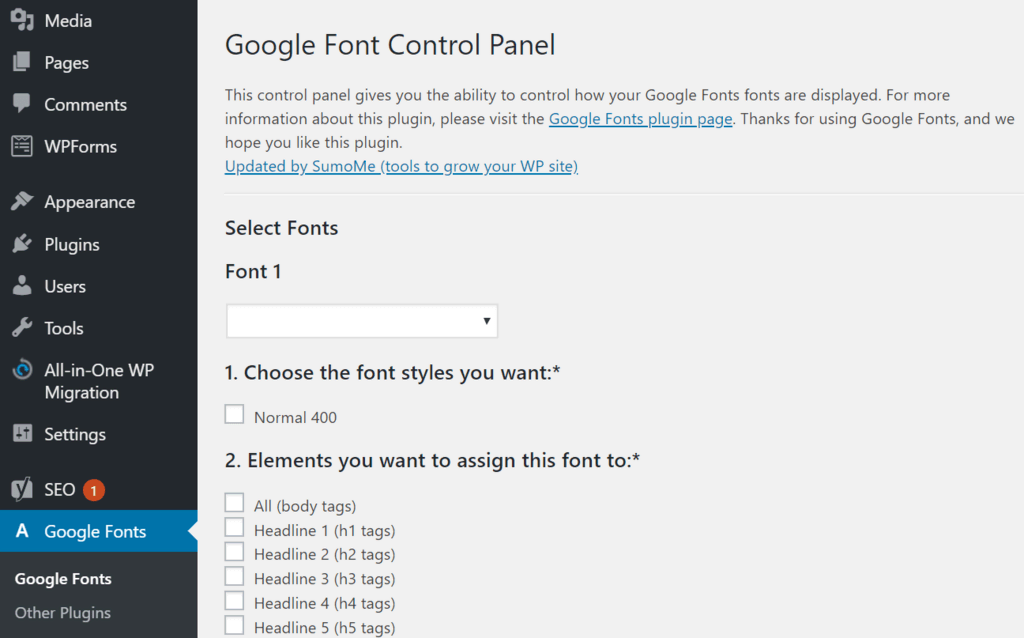Enable the Normal 400 font style
This screenshot has height=638, width=1024.
coord(234,413)
